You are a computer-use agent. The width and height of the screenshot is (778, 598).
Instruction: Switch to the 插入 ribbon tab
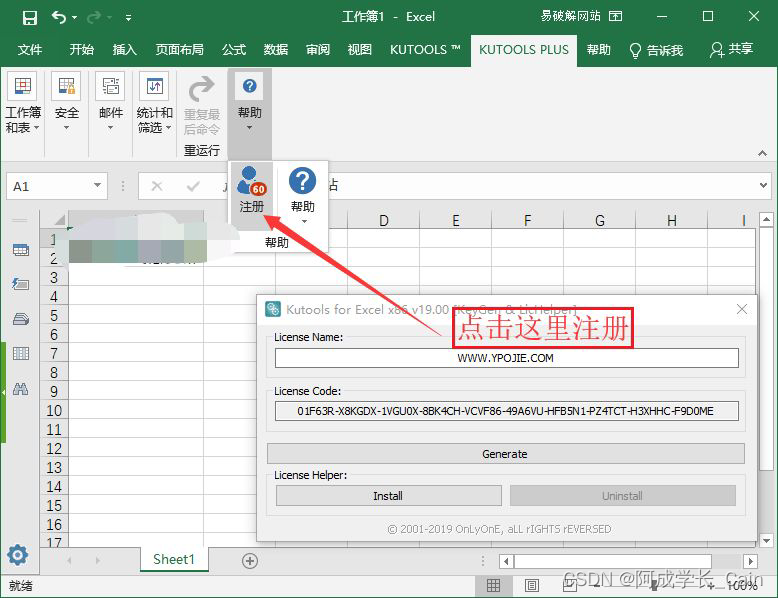pyautogui.click(x=124, y=50)
